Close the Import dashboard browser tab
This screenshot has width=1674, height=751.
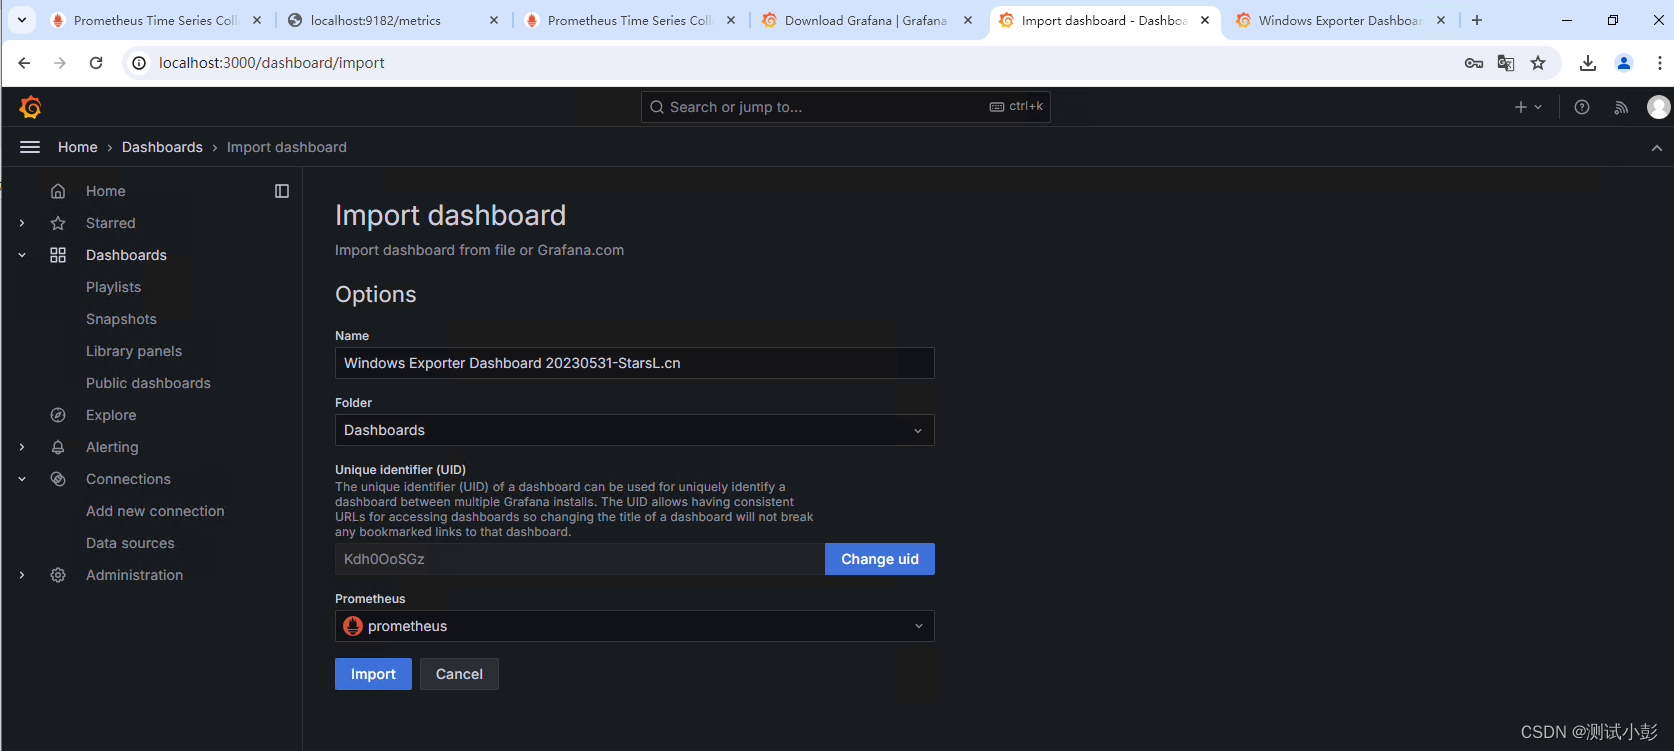pos(1205,20)
